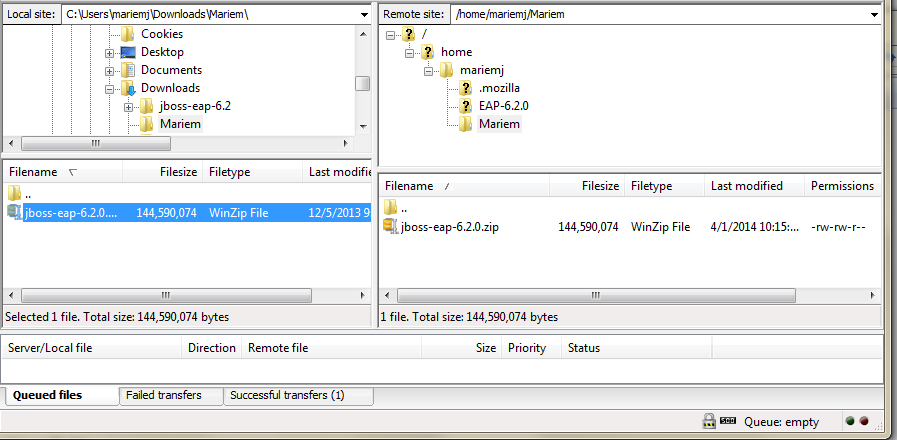Select the Documents icon in local tree

pos(128,70)
